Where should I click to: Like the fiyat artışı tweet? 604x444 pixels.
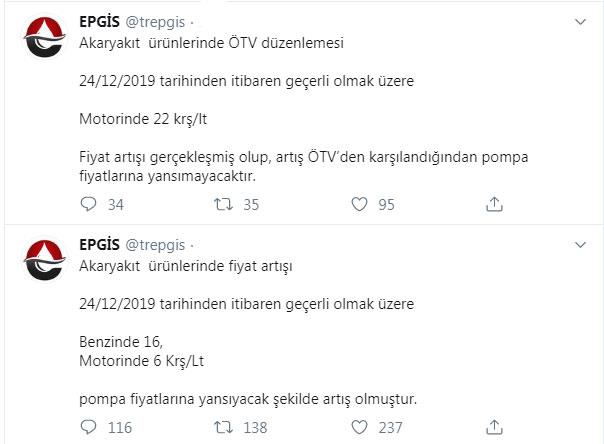pyautogui.click(x=361, y=427)
